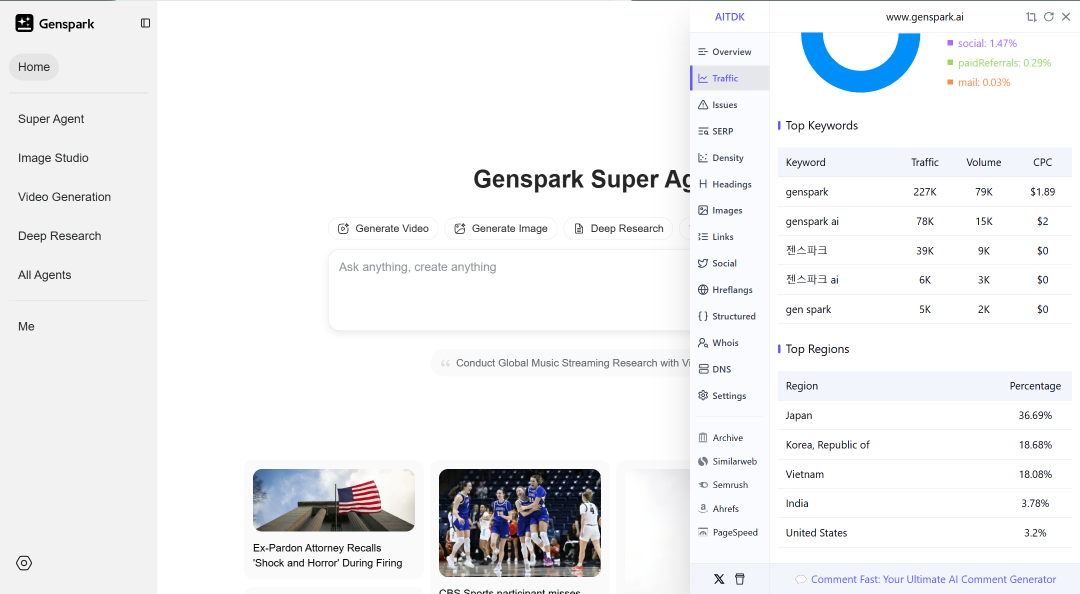Open All Agents

(44, 274)
